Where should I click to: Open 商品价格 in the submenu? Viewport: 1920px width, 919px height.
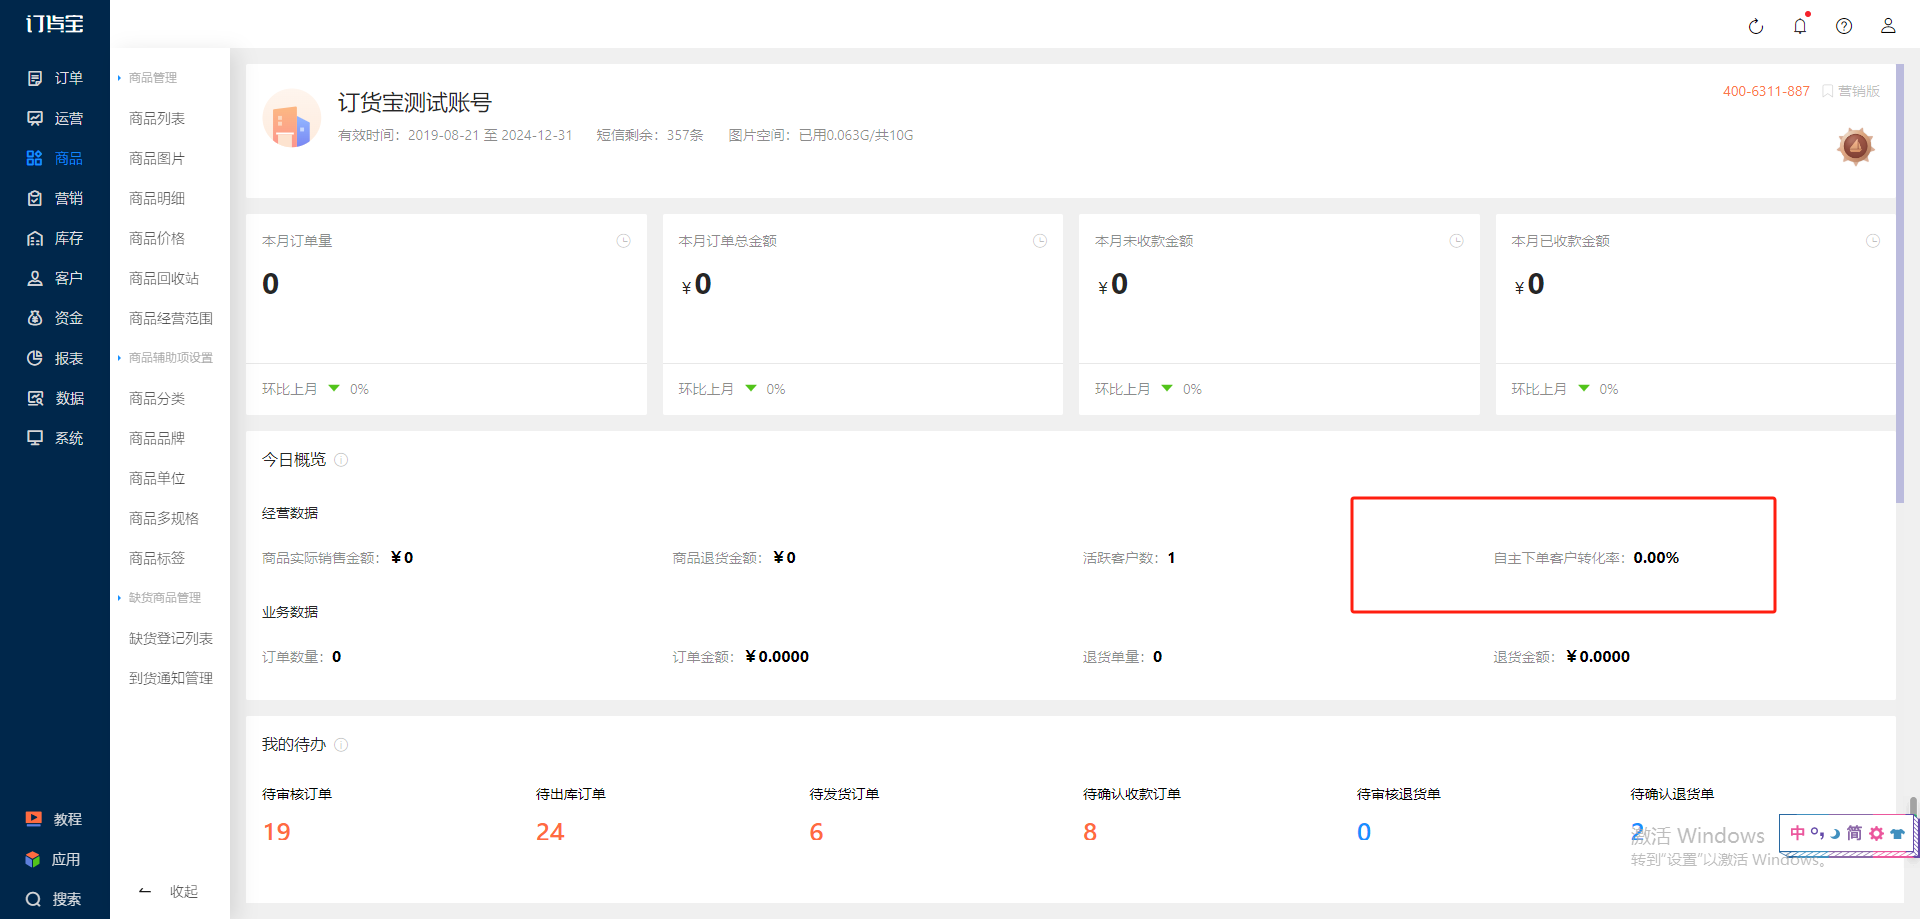157,238
